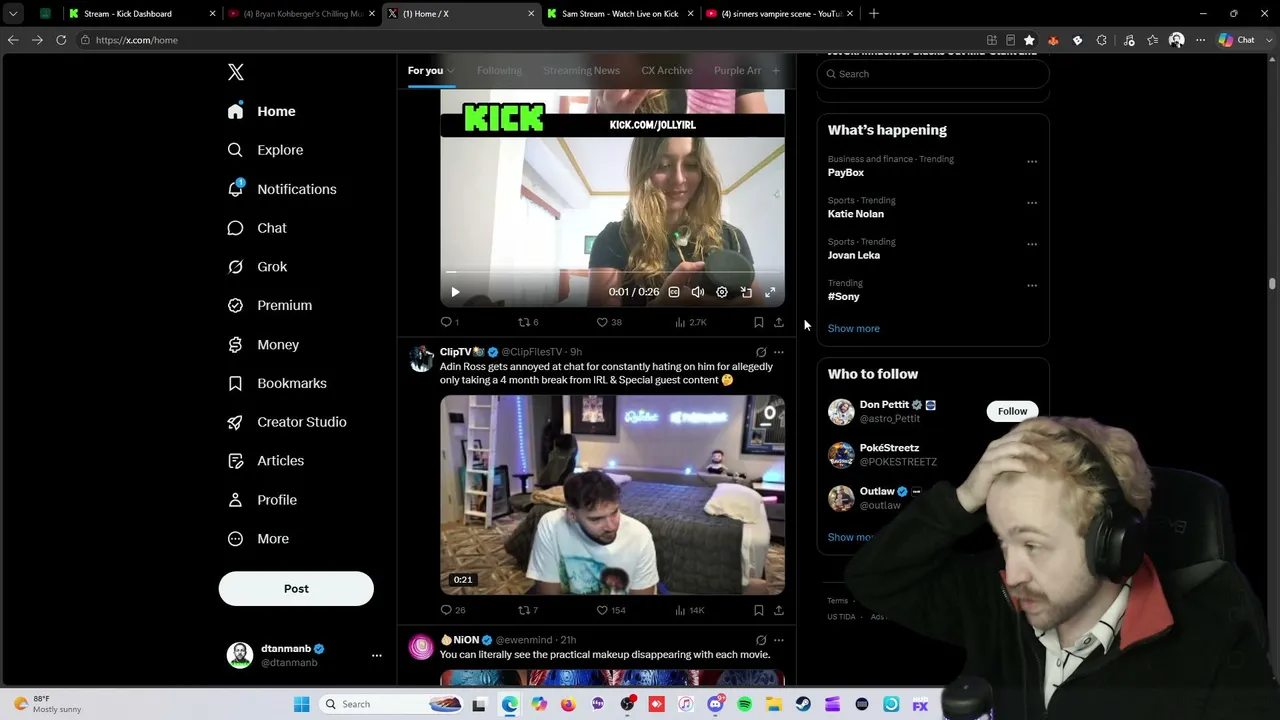Open the weather widget showing 88°F
Image resolution: width=1280 pixels, height=720 pixels.
coord(46,704)
